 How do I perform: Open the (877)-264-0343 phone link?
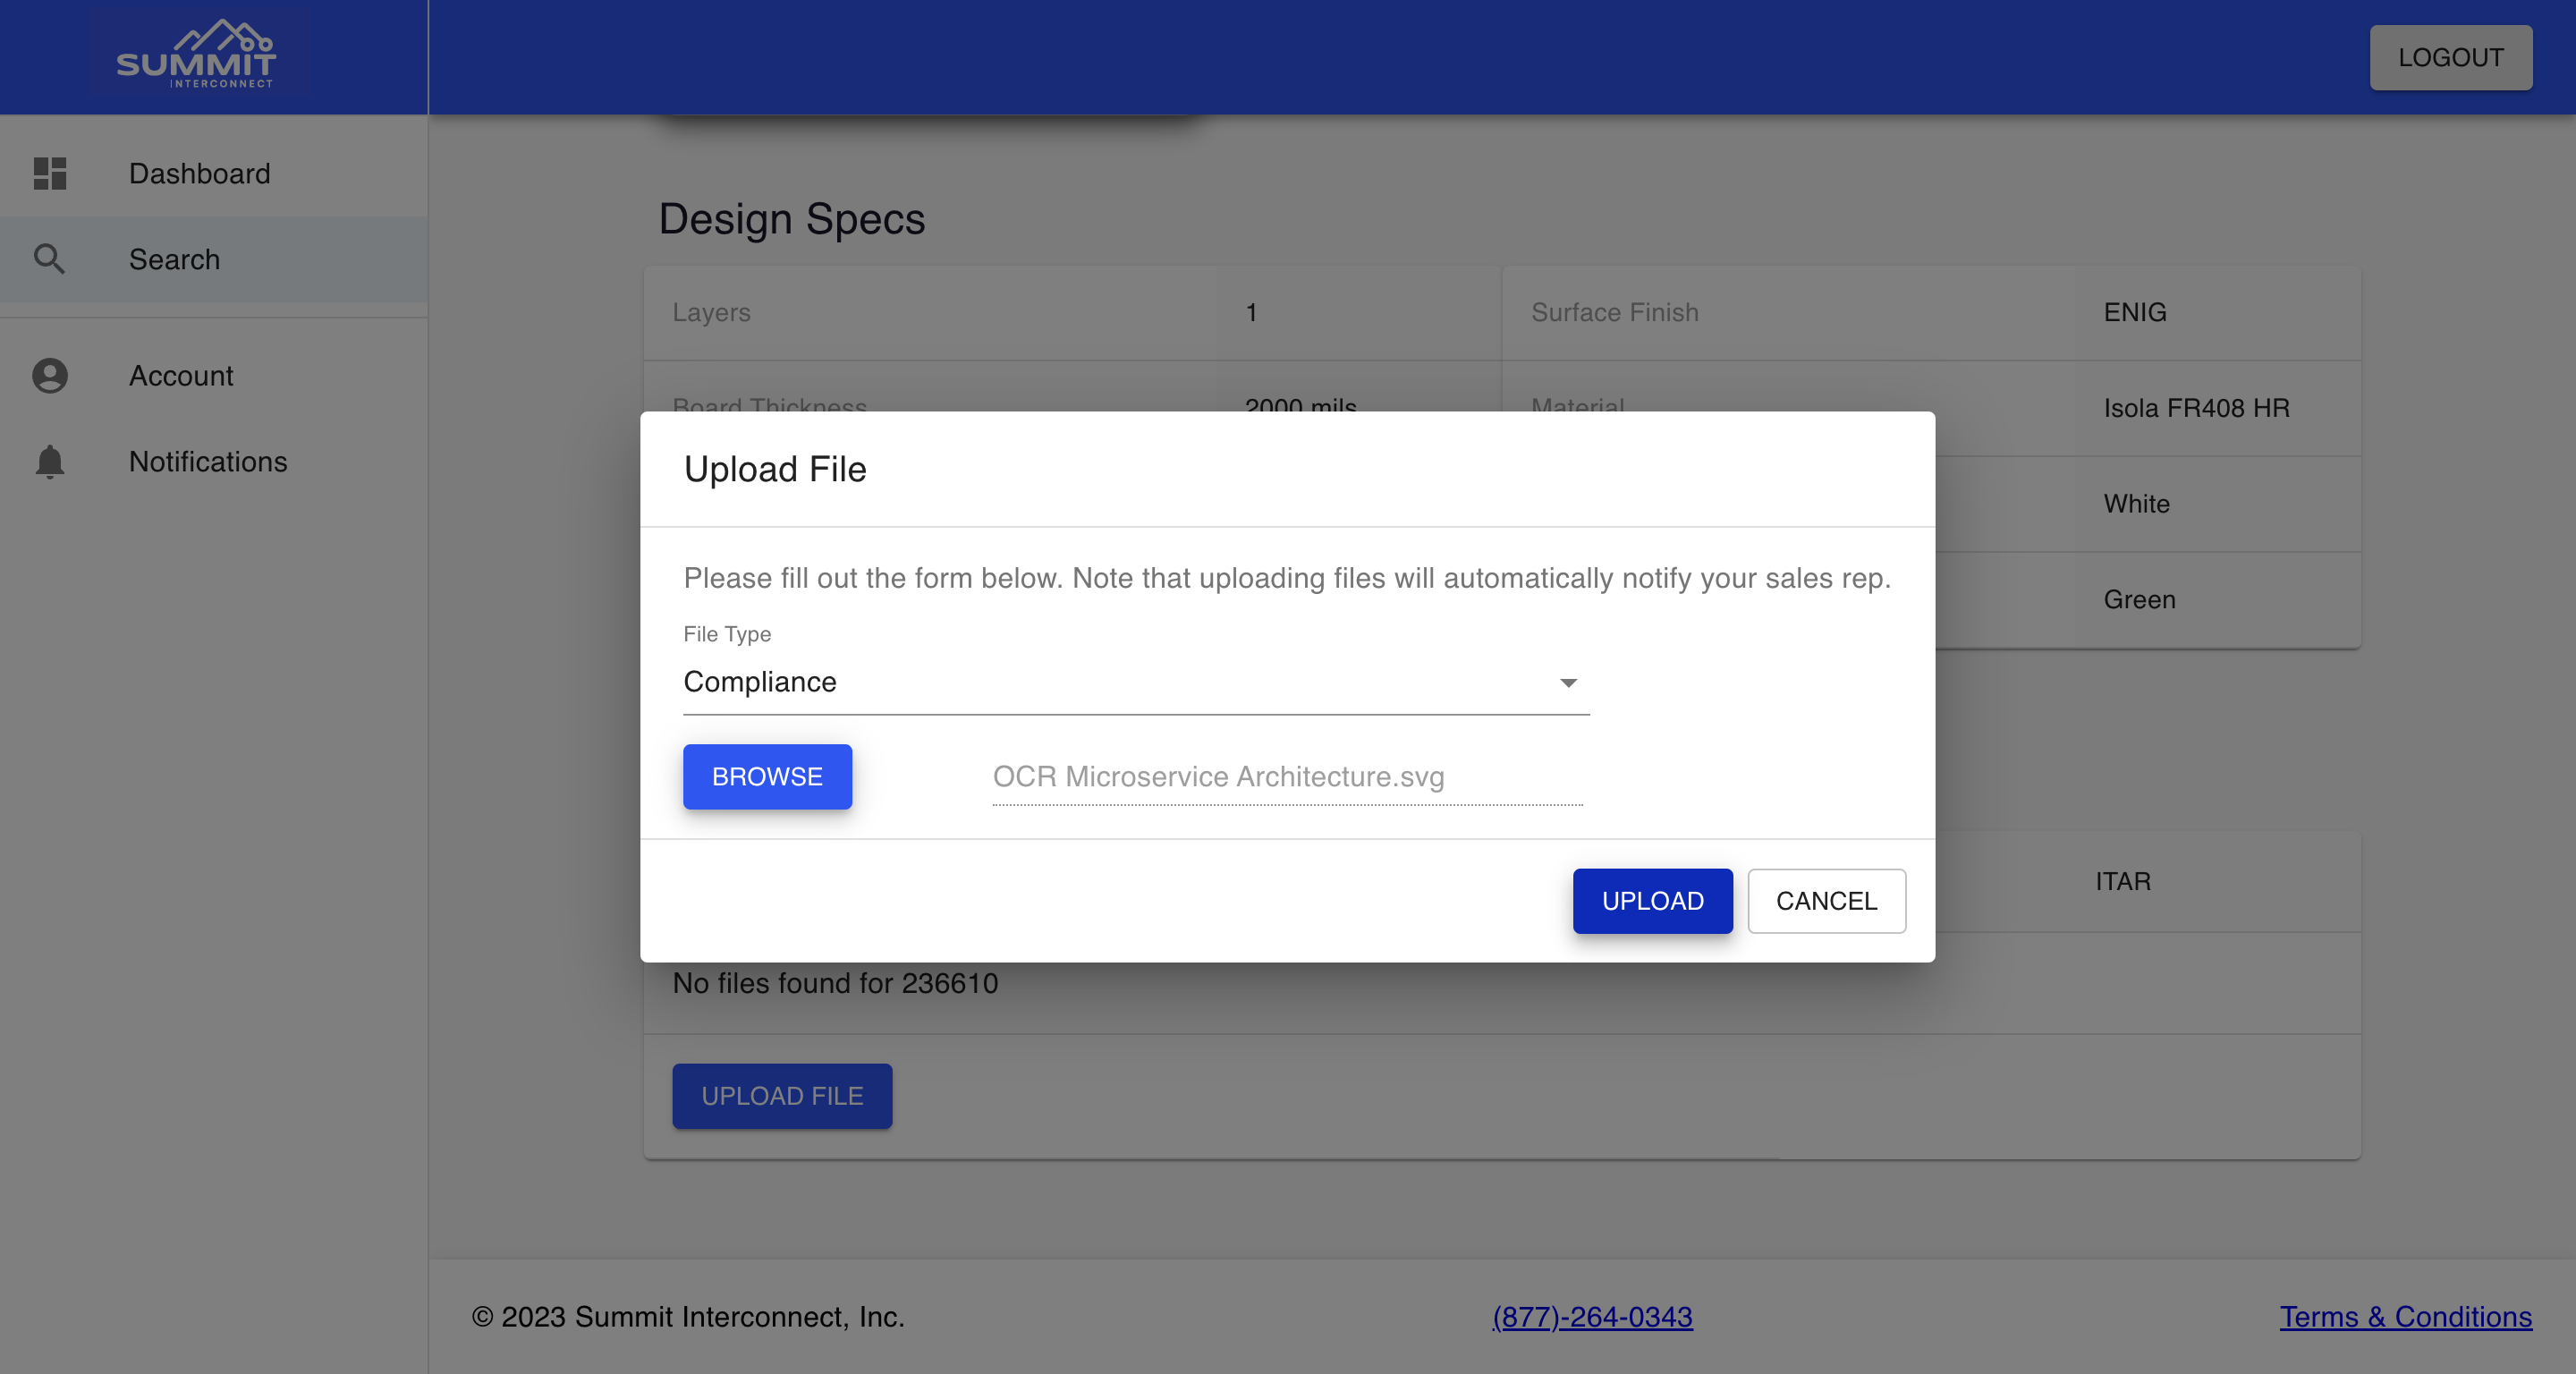tap(1592, 1317)
